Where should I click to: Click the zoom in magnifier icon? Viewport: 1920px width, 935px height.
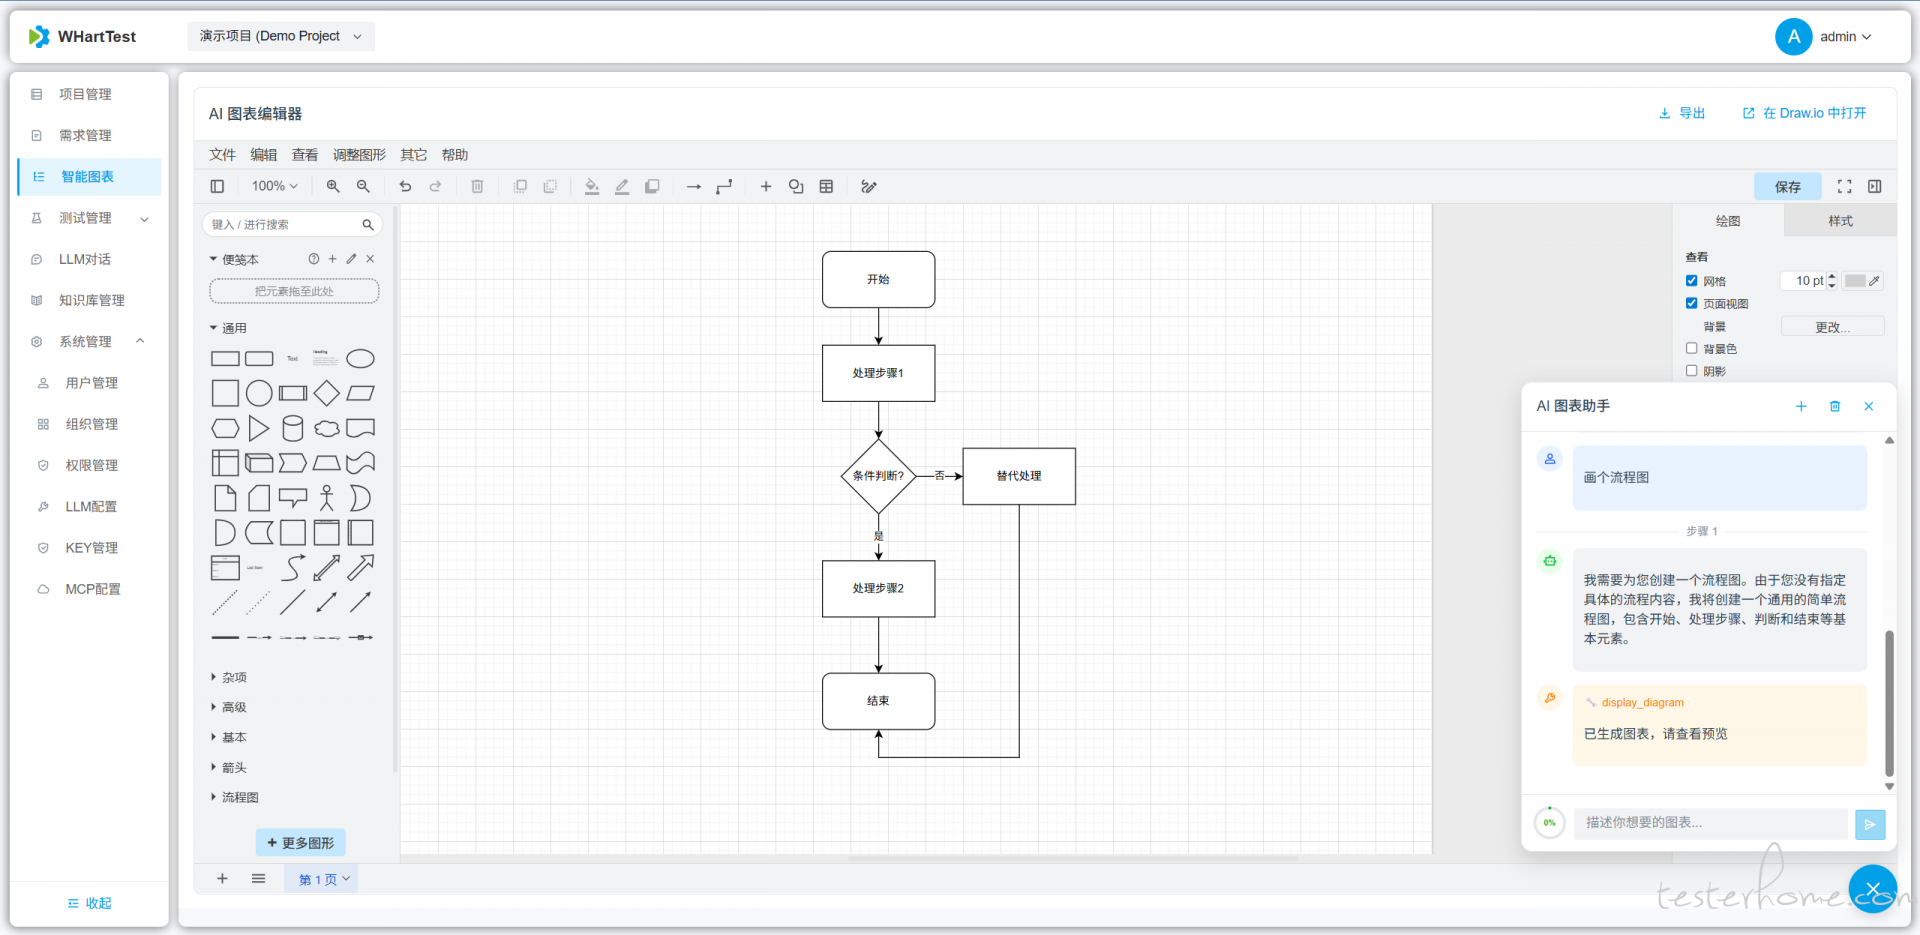333,186
